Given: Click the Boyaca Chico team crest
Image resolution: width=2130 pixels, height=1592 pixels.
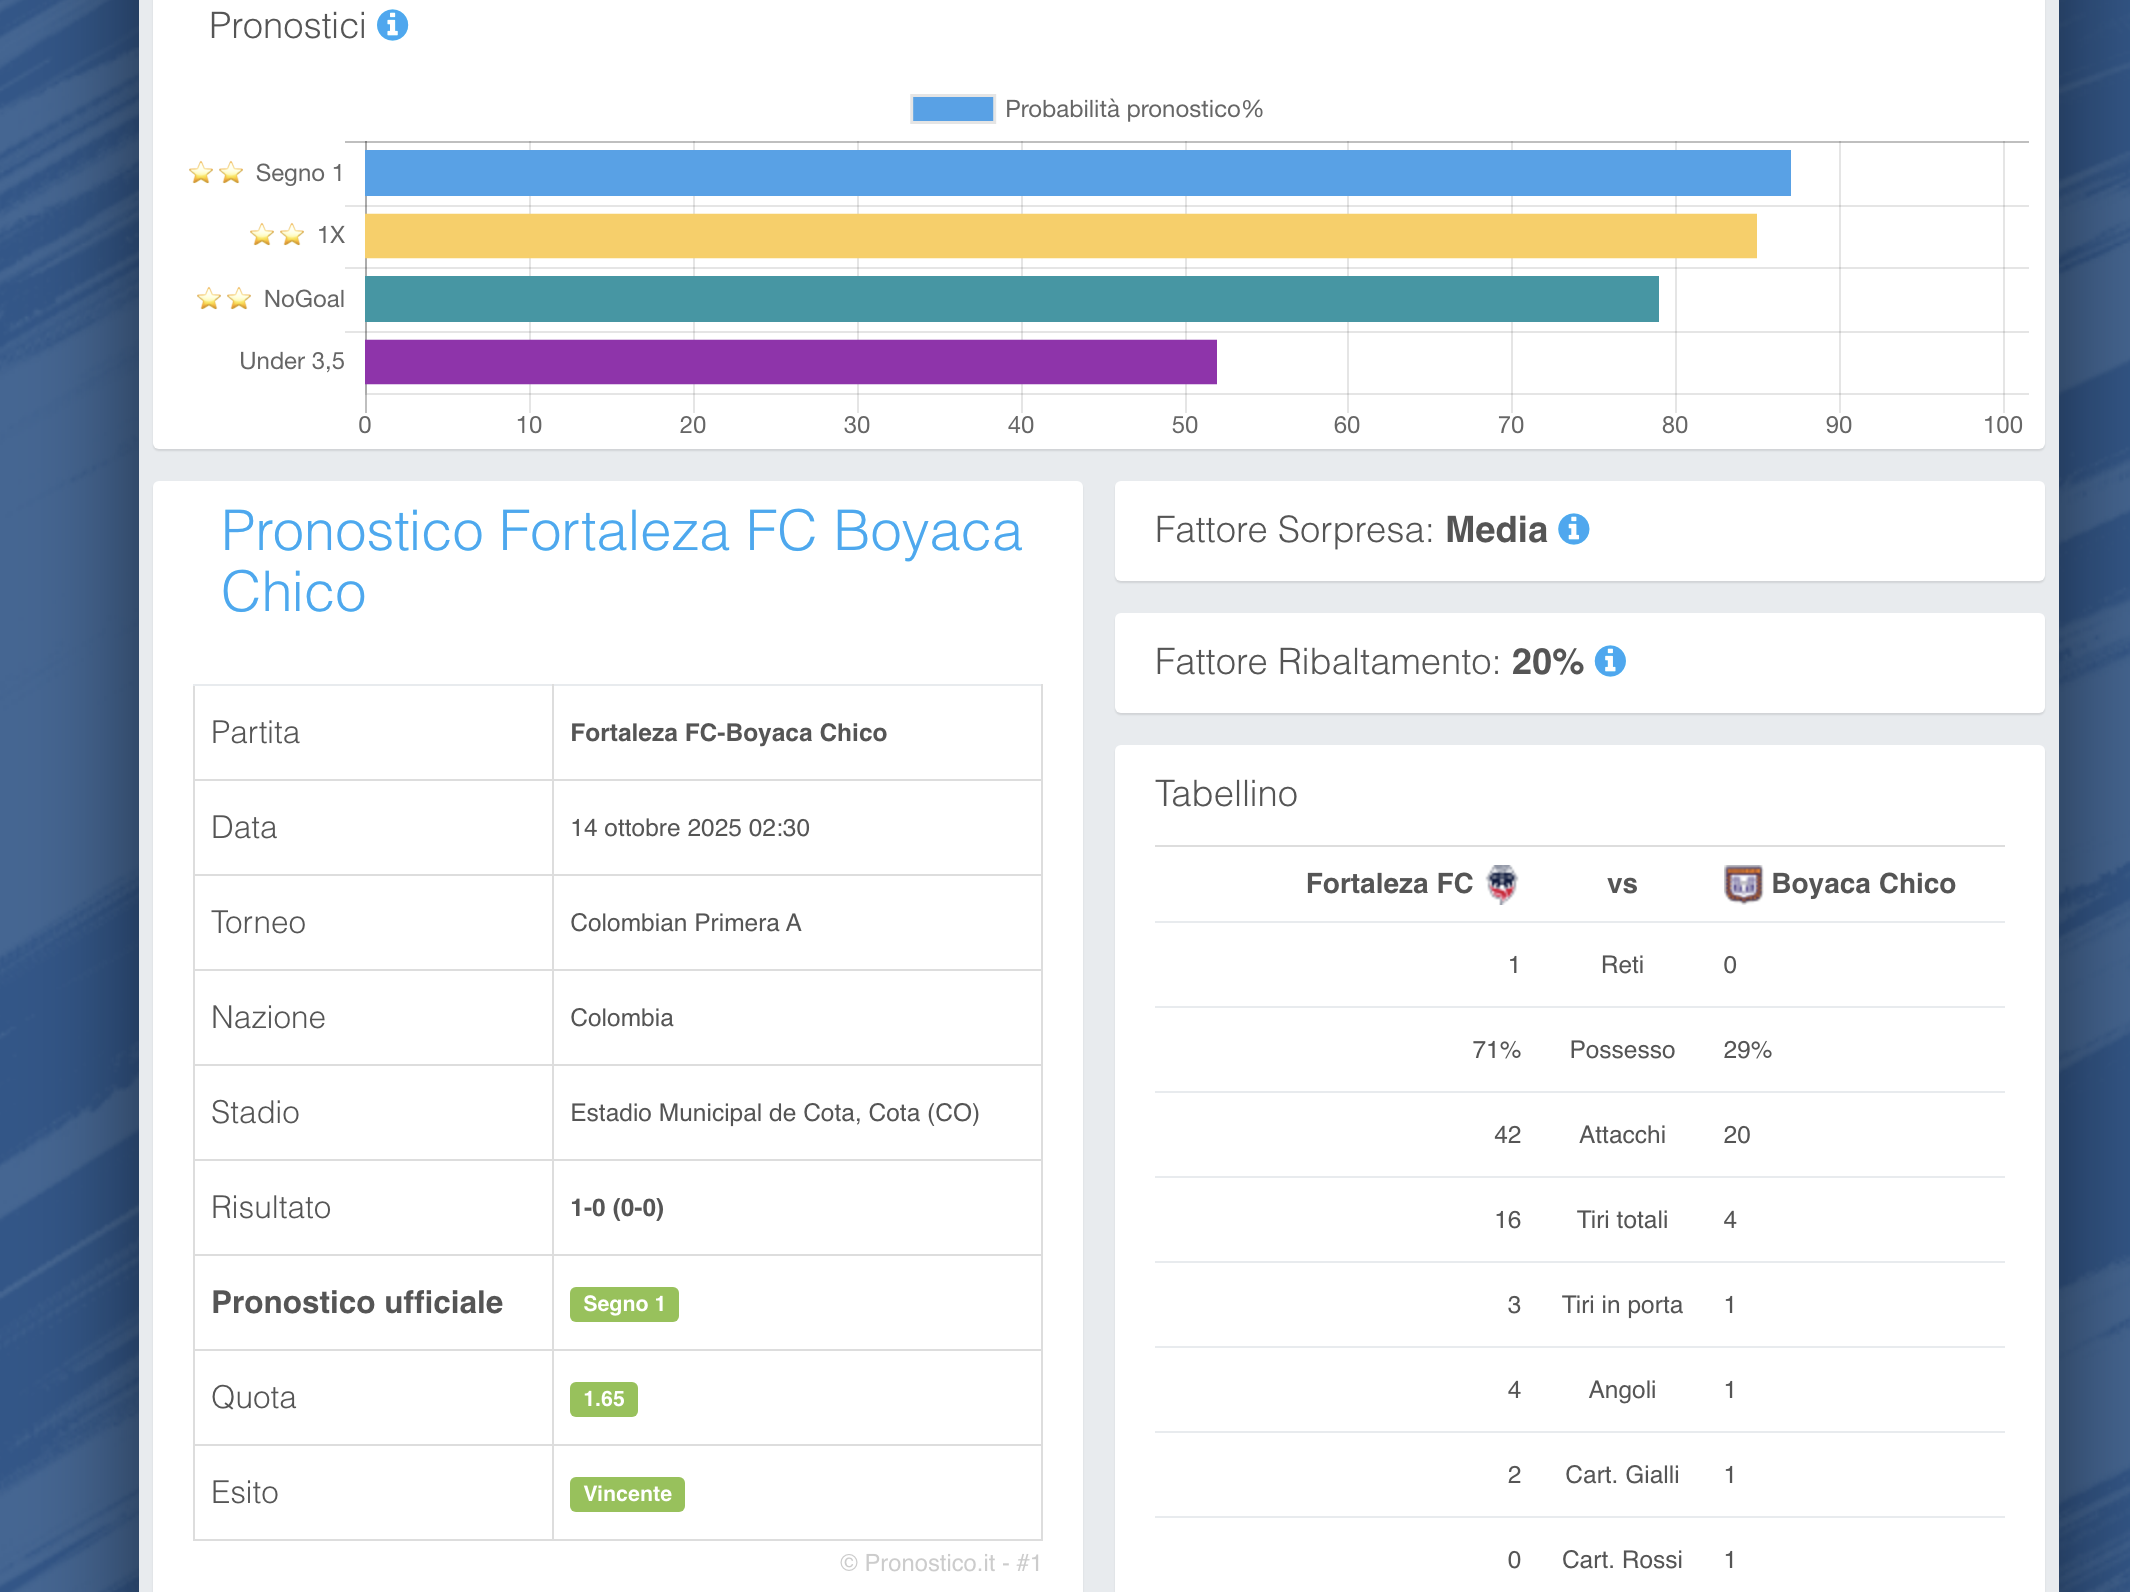Looking at the screenshot, I should click(x=1742, y=884).
